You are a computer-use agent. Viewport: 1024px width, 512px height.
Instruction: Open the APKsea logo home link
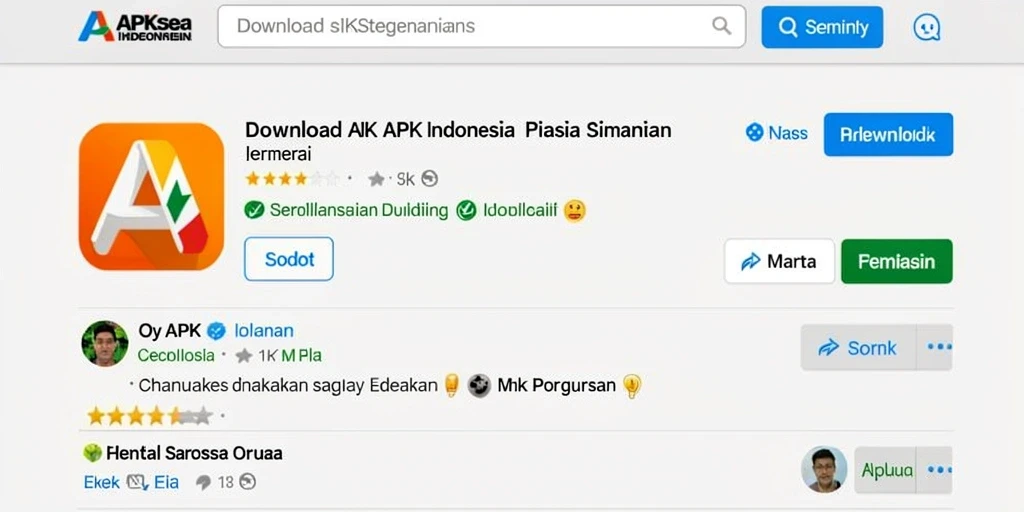[x=135, y=26]
